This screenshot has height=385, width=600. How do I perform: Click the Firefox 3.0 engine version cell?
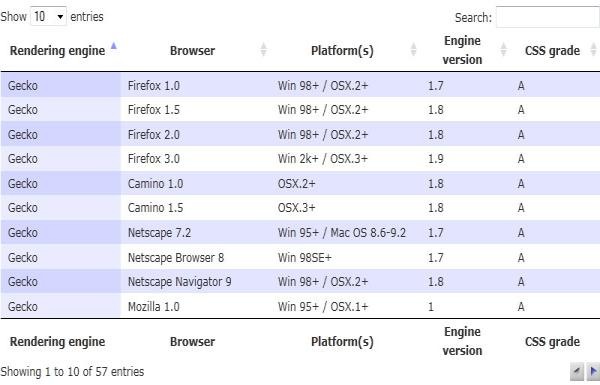tap(436, 159)
